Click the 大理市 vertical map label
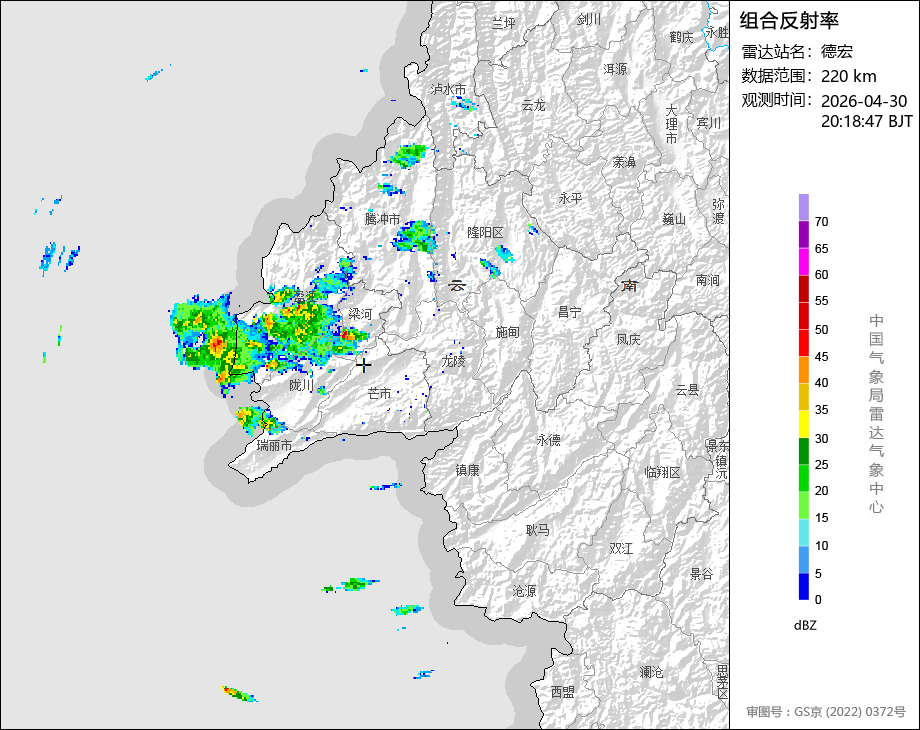This screenshot has height=730, width=920. coord(671,124)
